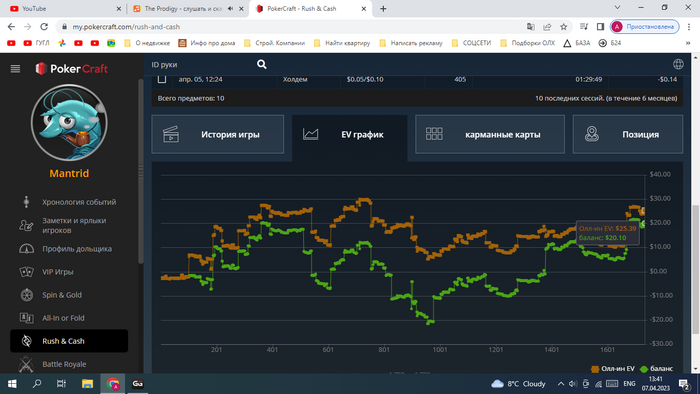Open the Подборки ОЛХ bookmark folder
Screen dimensions: 700x394
[x=528, y=43]
